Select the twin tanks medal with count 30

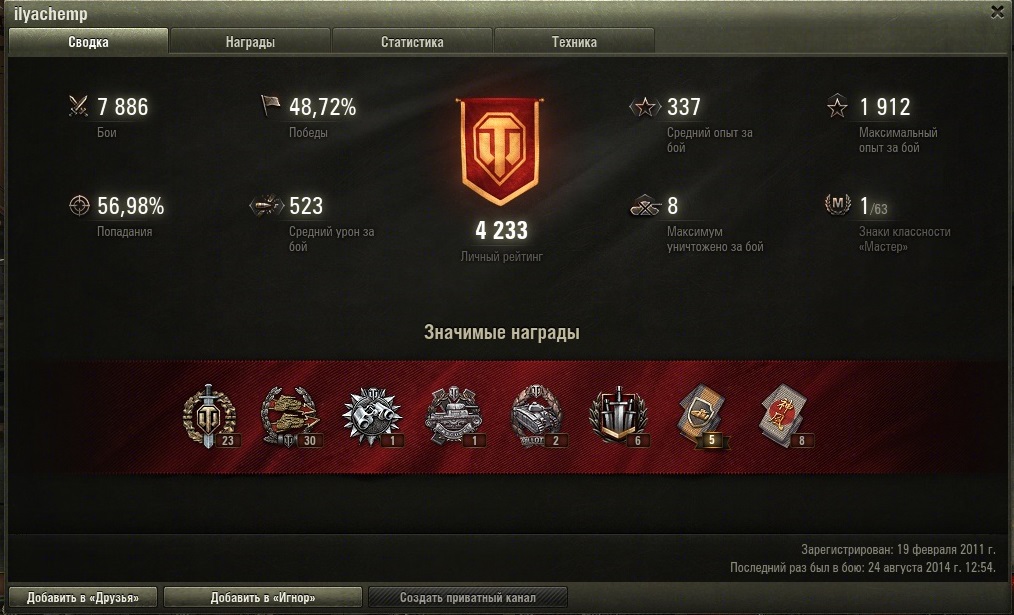pos(290,416)
